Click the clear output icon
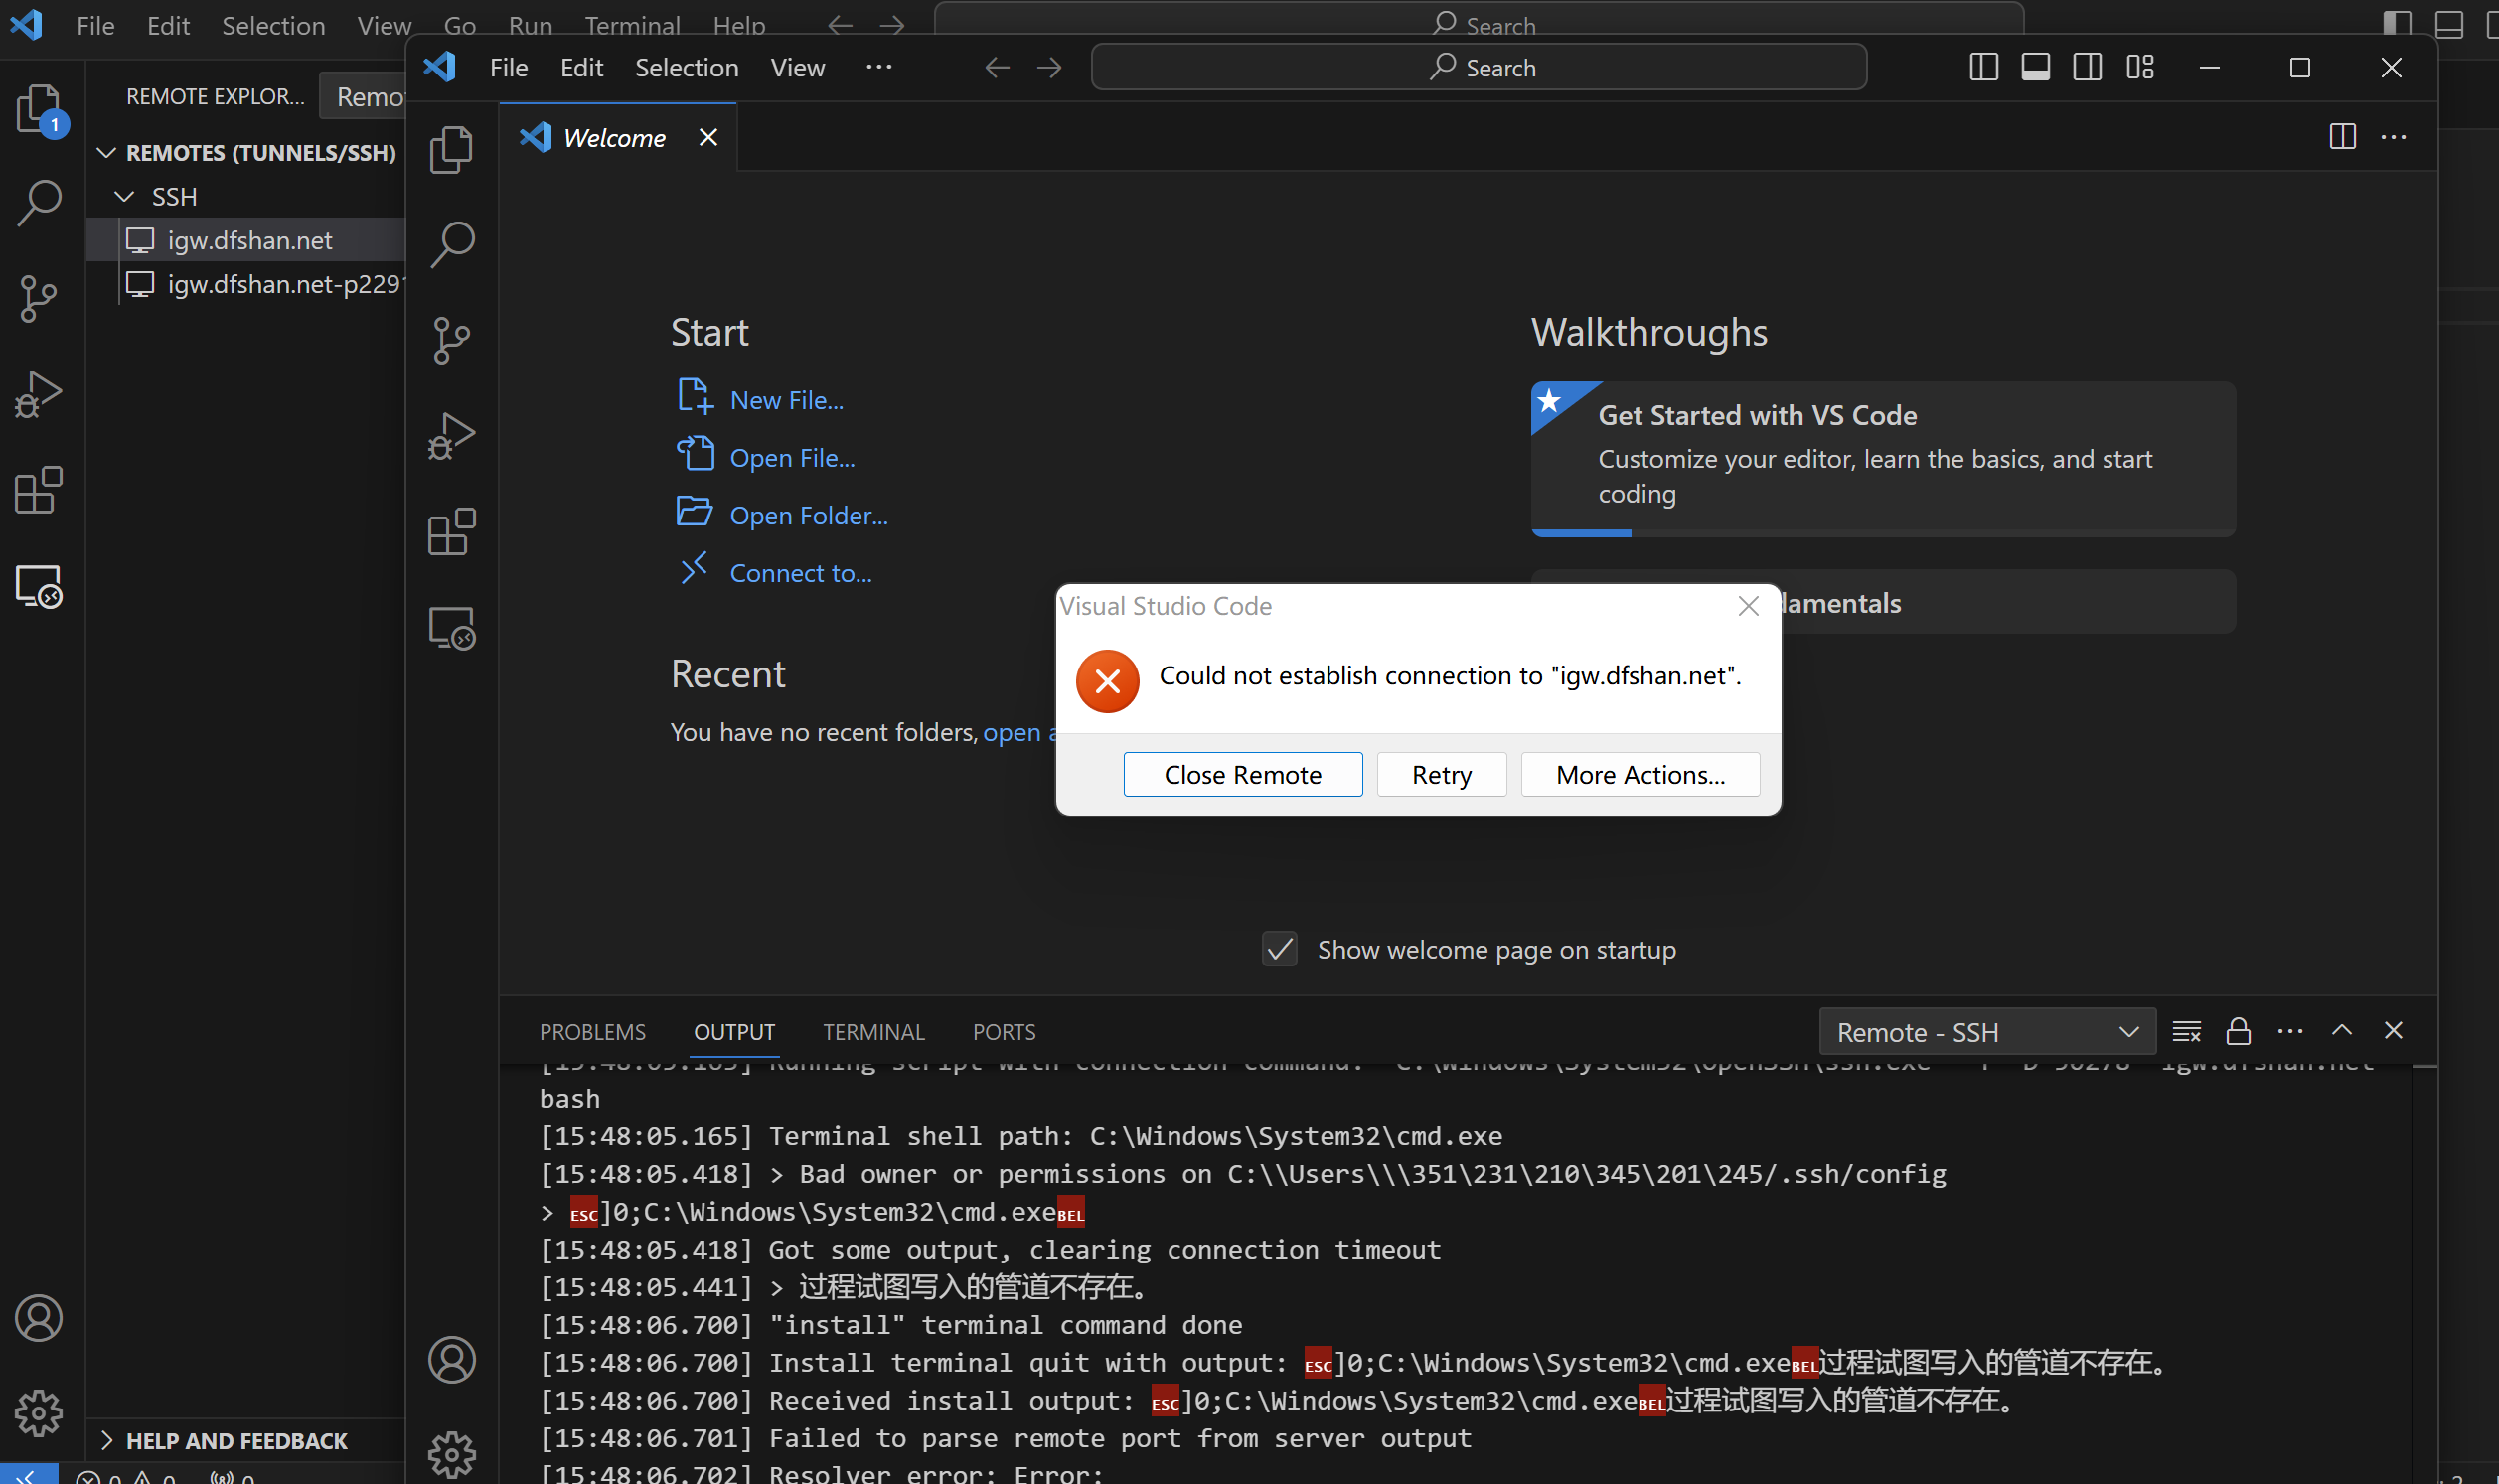 (x=2186, y=1031)
